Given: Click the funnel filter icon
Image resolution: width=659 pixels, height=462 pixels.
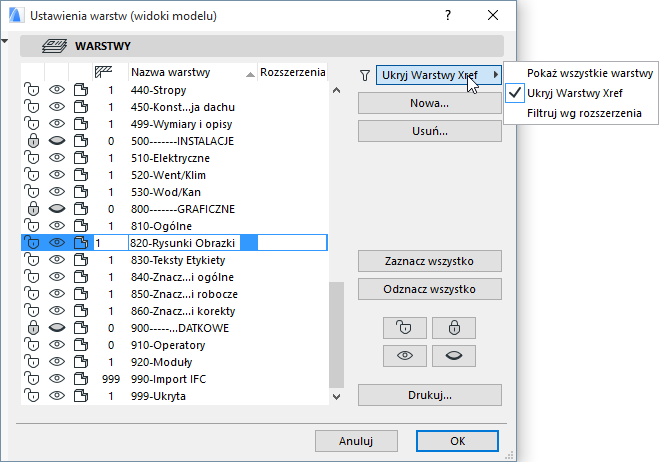Looking at the screenshot, I should (365, 74).
